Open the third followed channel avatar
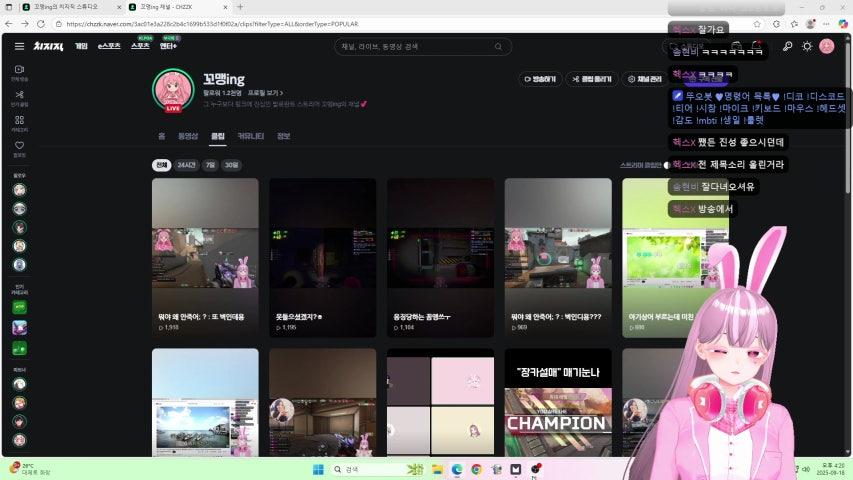 20,227
